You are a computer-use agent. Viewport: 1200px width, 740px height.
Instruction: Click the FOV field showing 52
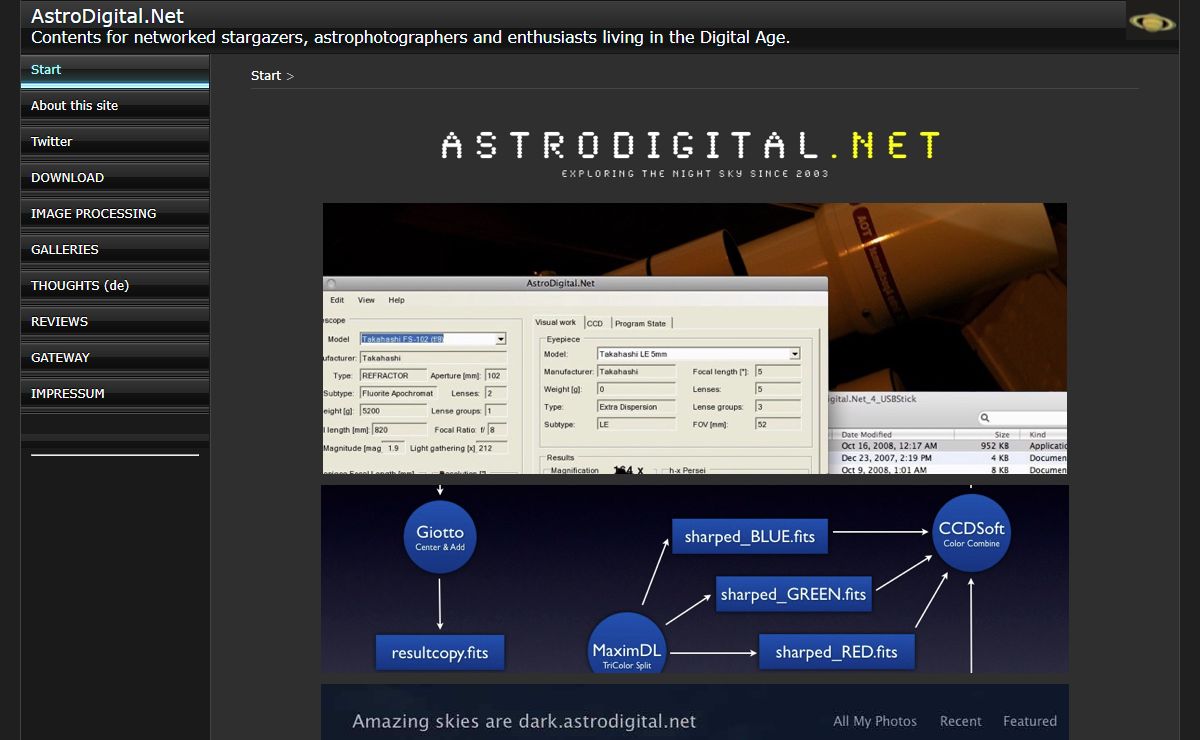click(x=778, y=424)
